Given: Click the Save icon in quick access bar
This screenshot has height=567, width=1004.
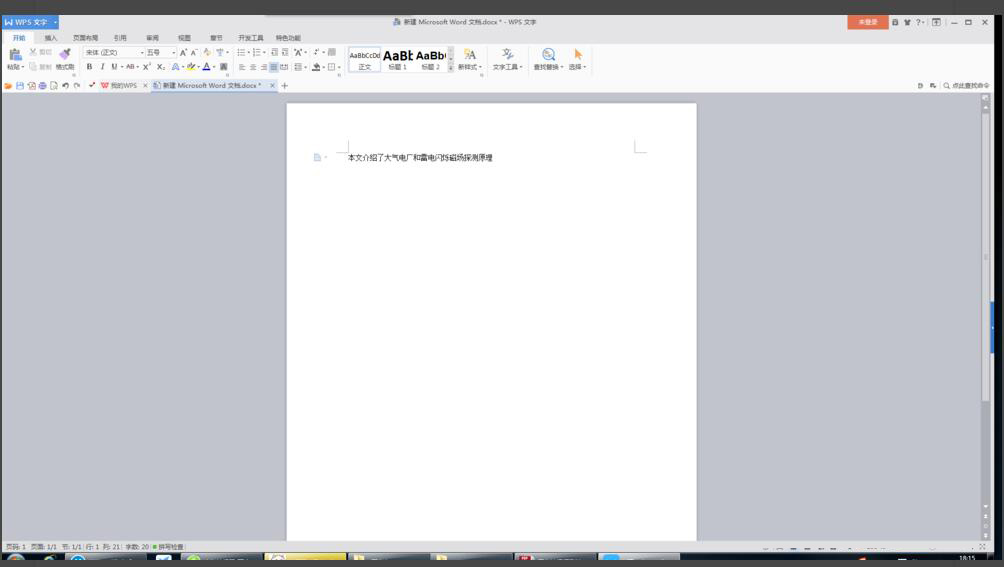Looking at the screenshot, I should point(20,86).
